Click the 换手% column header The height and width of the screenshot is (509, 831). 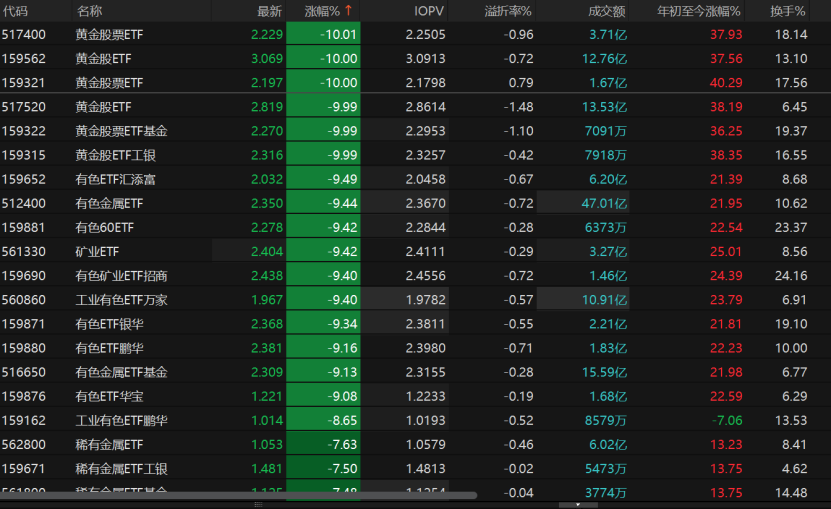pos(789,11)
